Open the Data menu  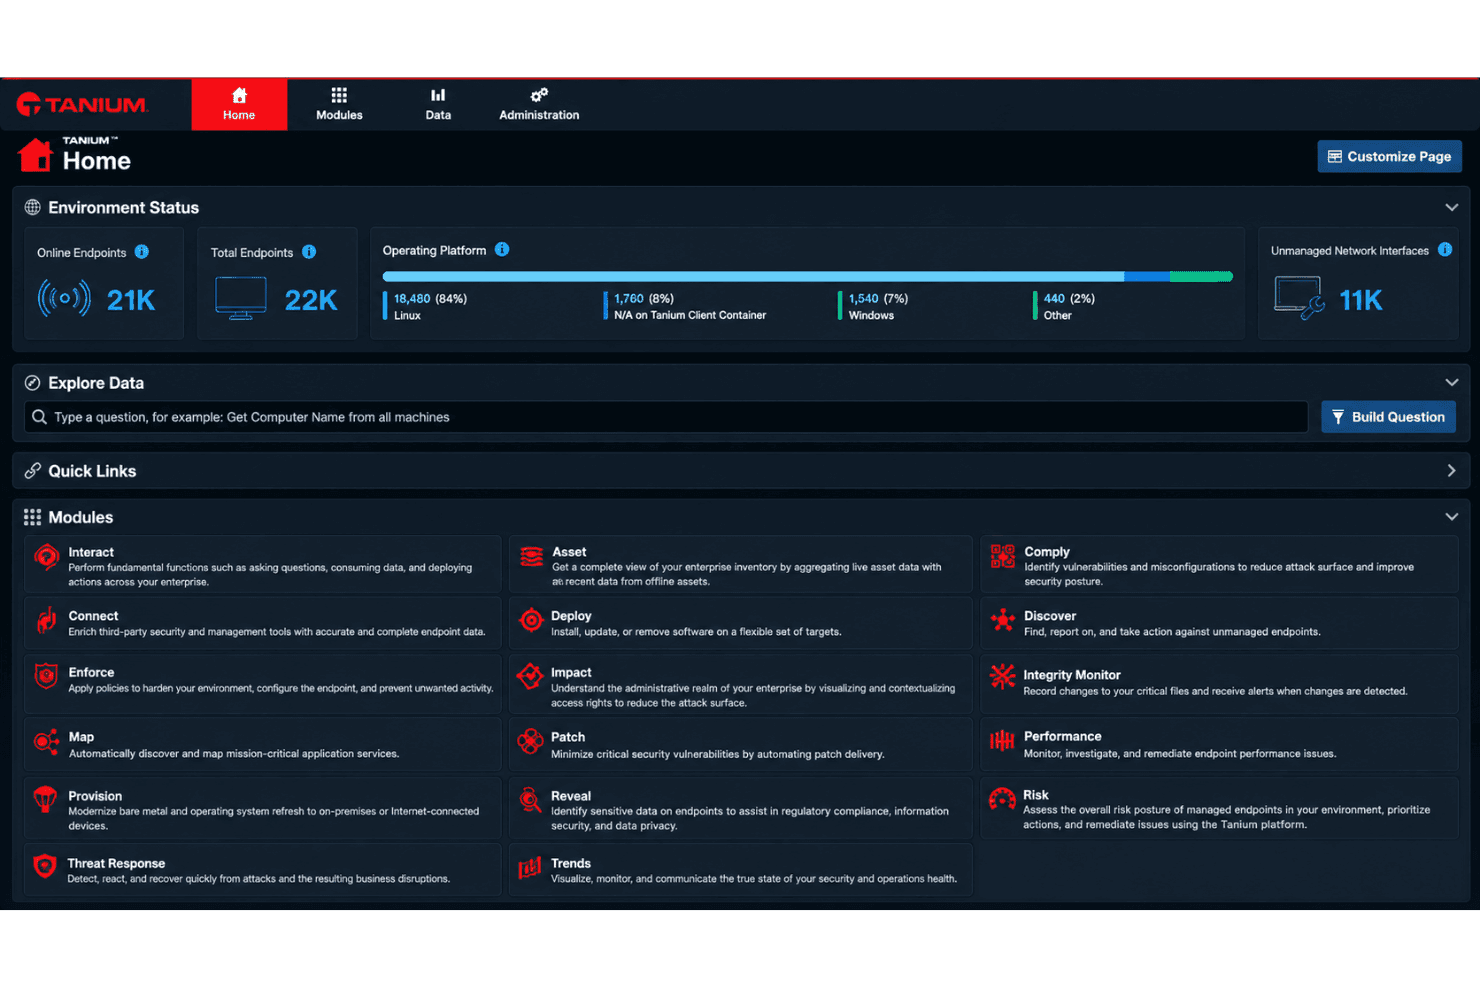[x=438, y=104]
